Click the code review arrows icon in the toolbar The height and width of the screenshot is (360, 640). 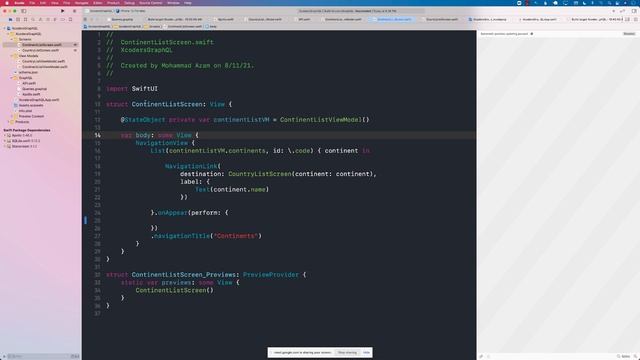(622, 11)
